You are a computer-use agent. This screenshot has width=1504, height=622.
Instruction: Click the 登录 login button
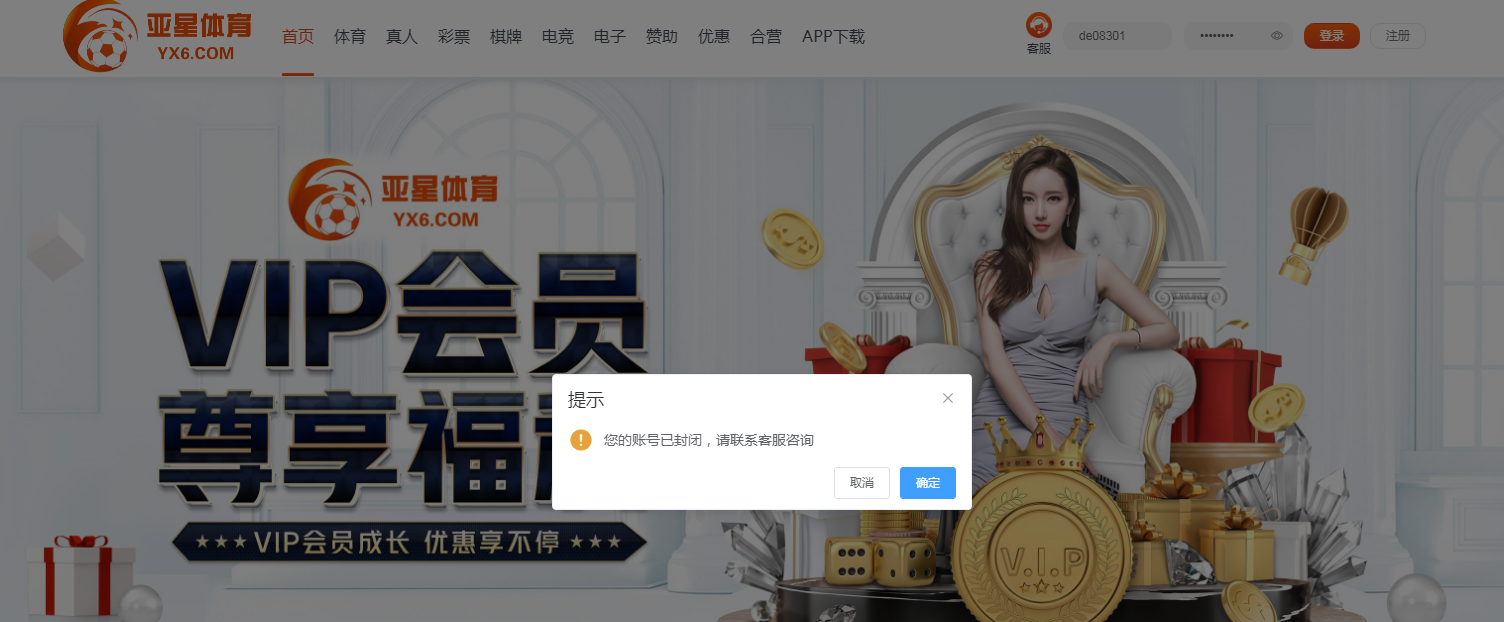tap(1331, 36)
